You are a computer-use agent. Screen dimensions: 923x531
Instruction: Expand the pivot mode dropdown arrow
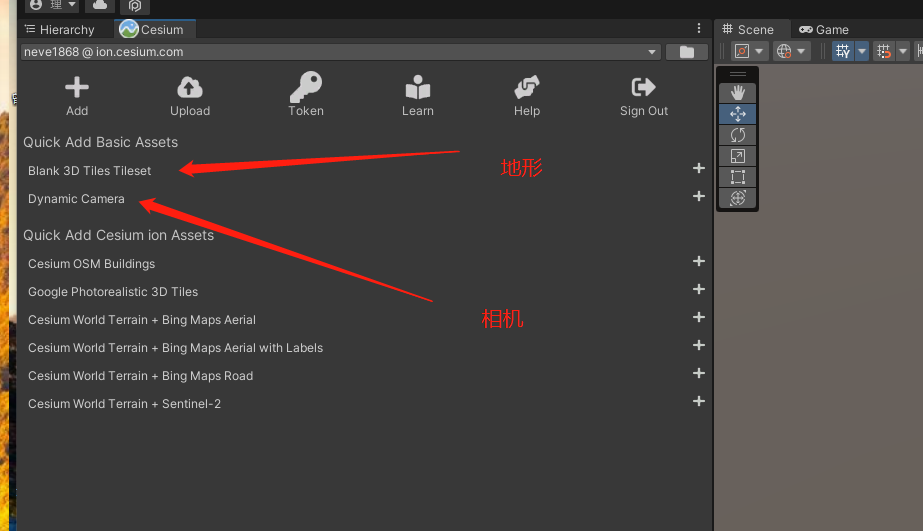759,51
